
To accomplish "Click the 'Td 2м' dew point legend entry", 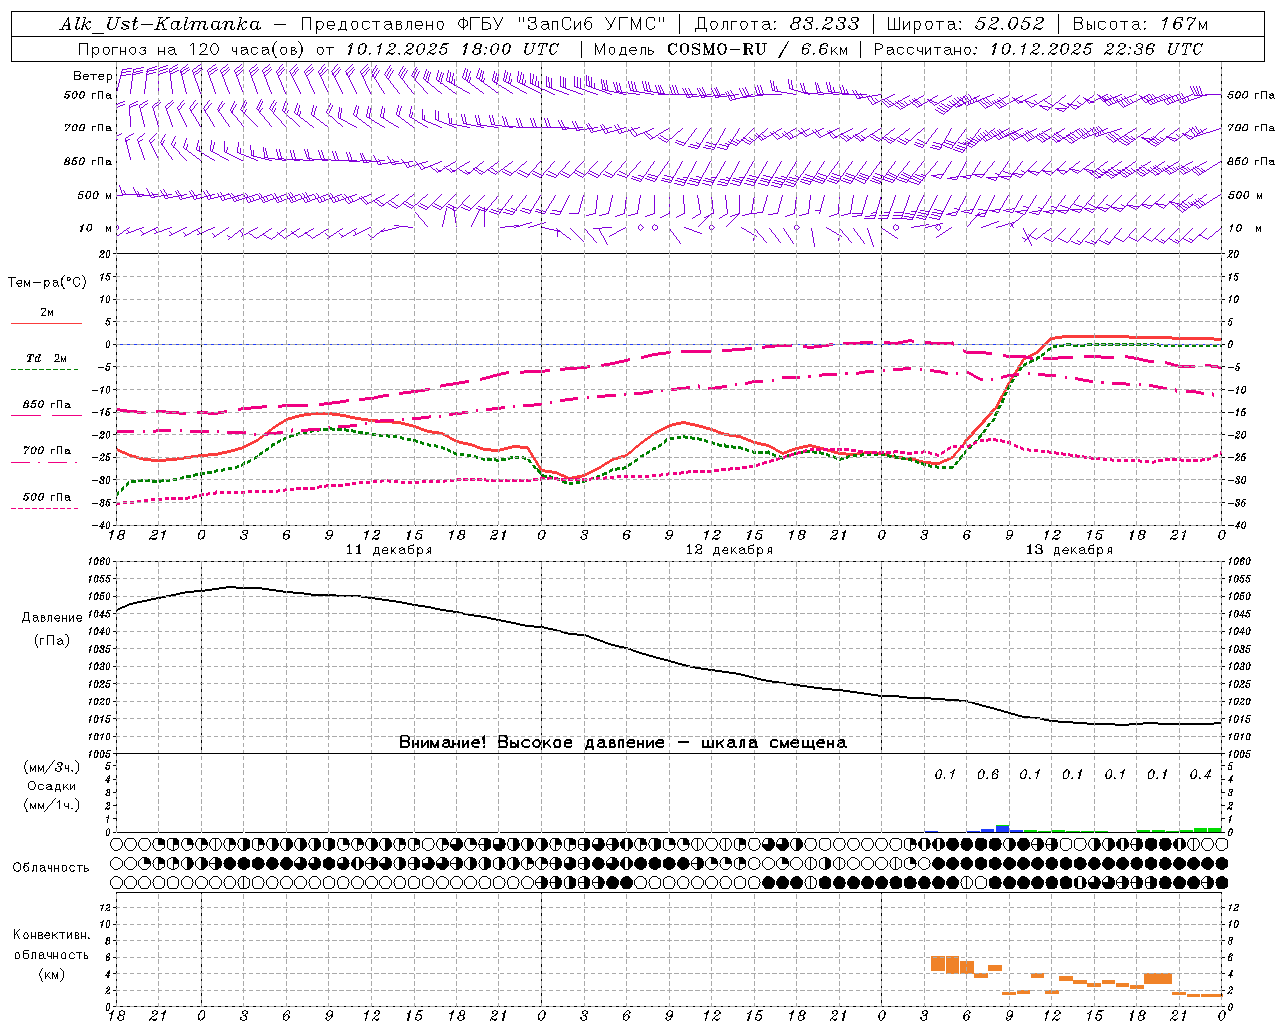I will tap(46, 358).
